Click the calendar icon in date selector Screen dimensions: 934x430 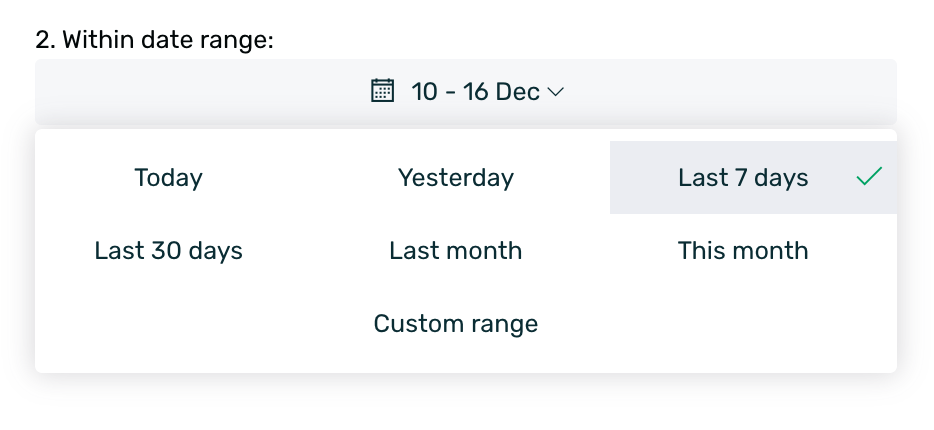click(x=382, y=92)
